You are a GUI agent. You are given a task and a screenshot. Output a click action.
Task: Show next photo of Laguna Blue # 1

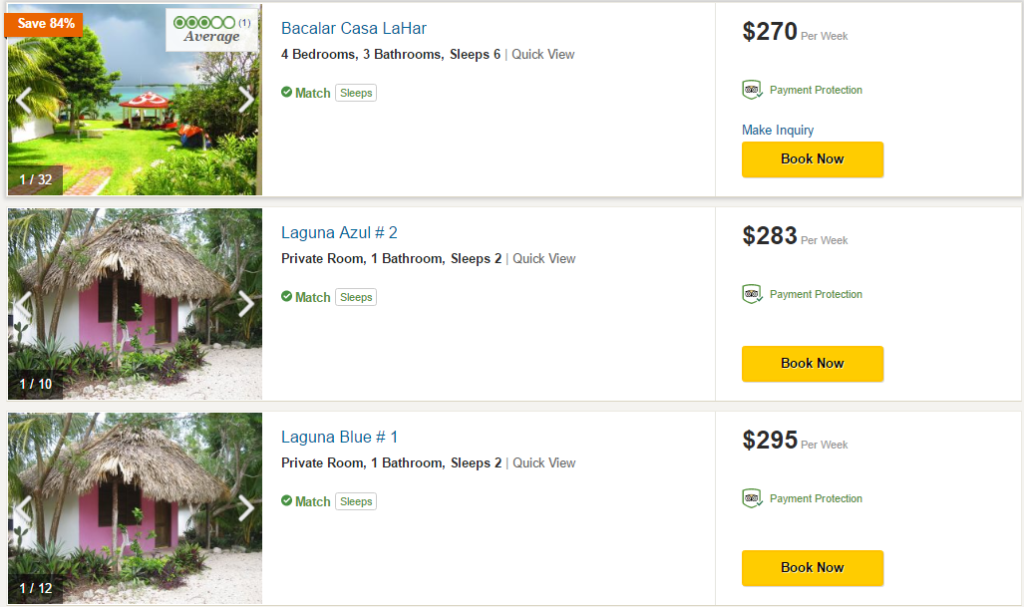[246, 508]
